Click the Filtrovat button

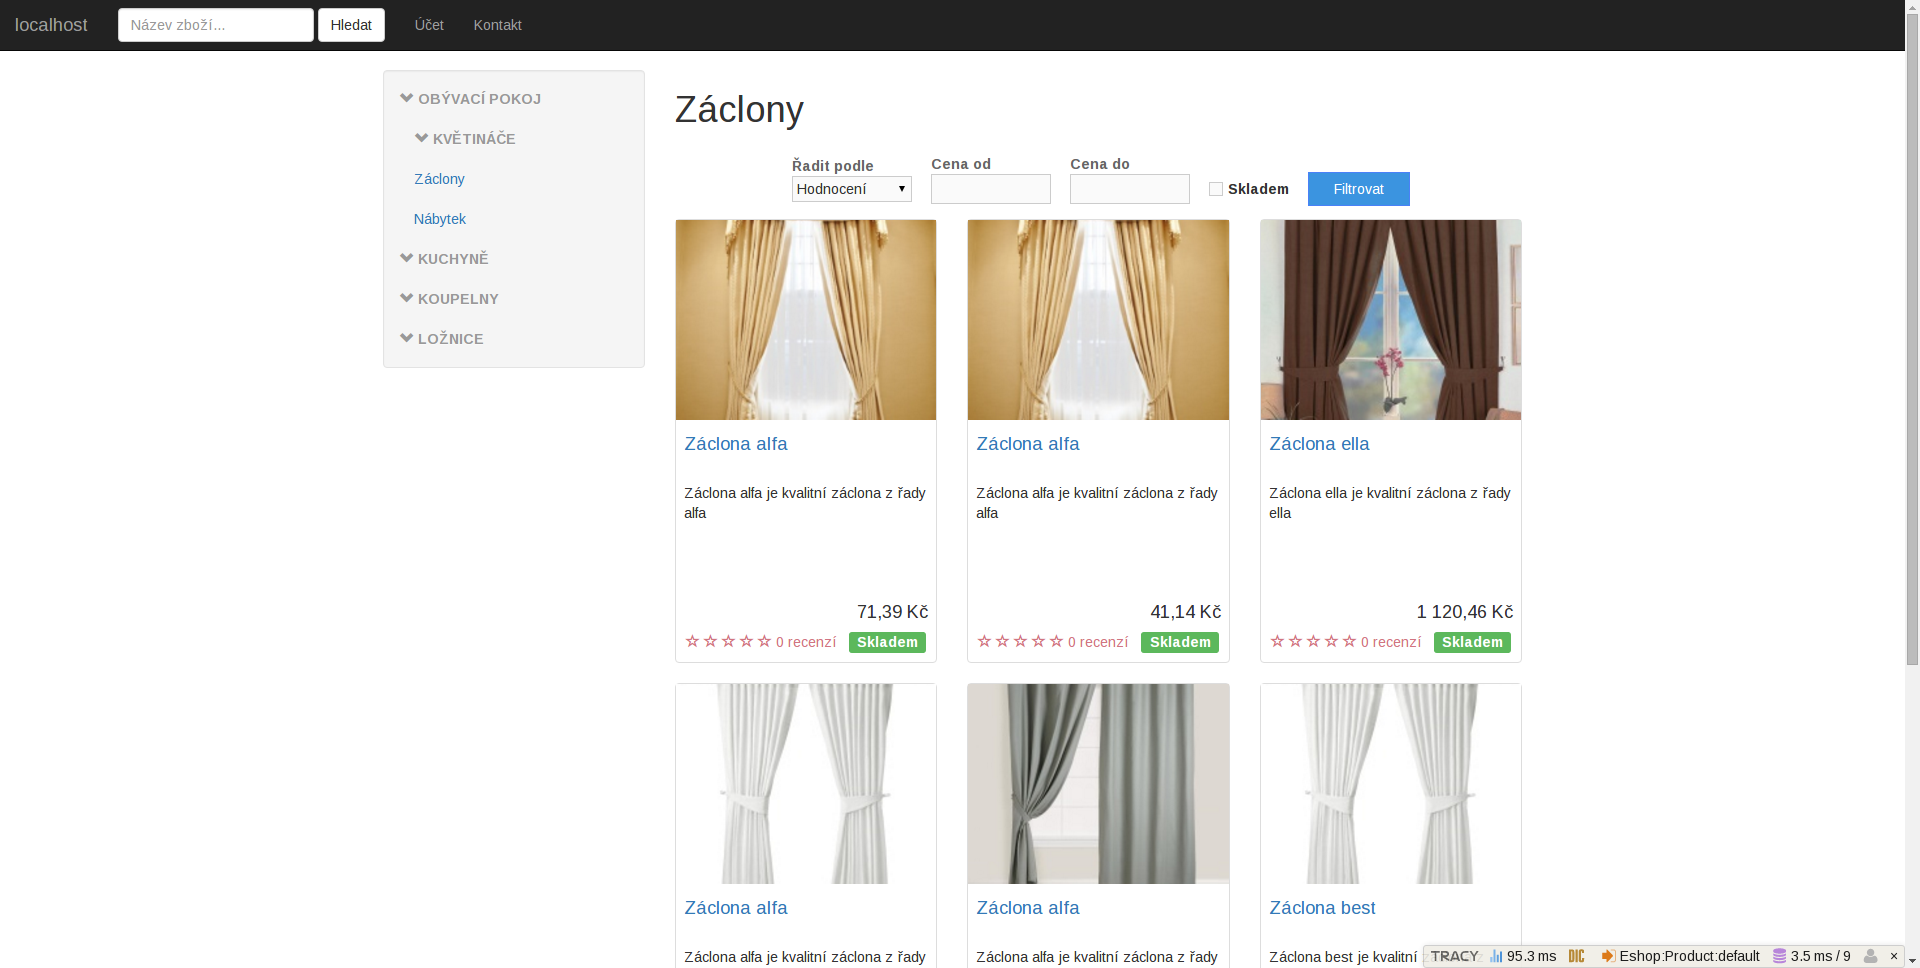click(1358, 189)
